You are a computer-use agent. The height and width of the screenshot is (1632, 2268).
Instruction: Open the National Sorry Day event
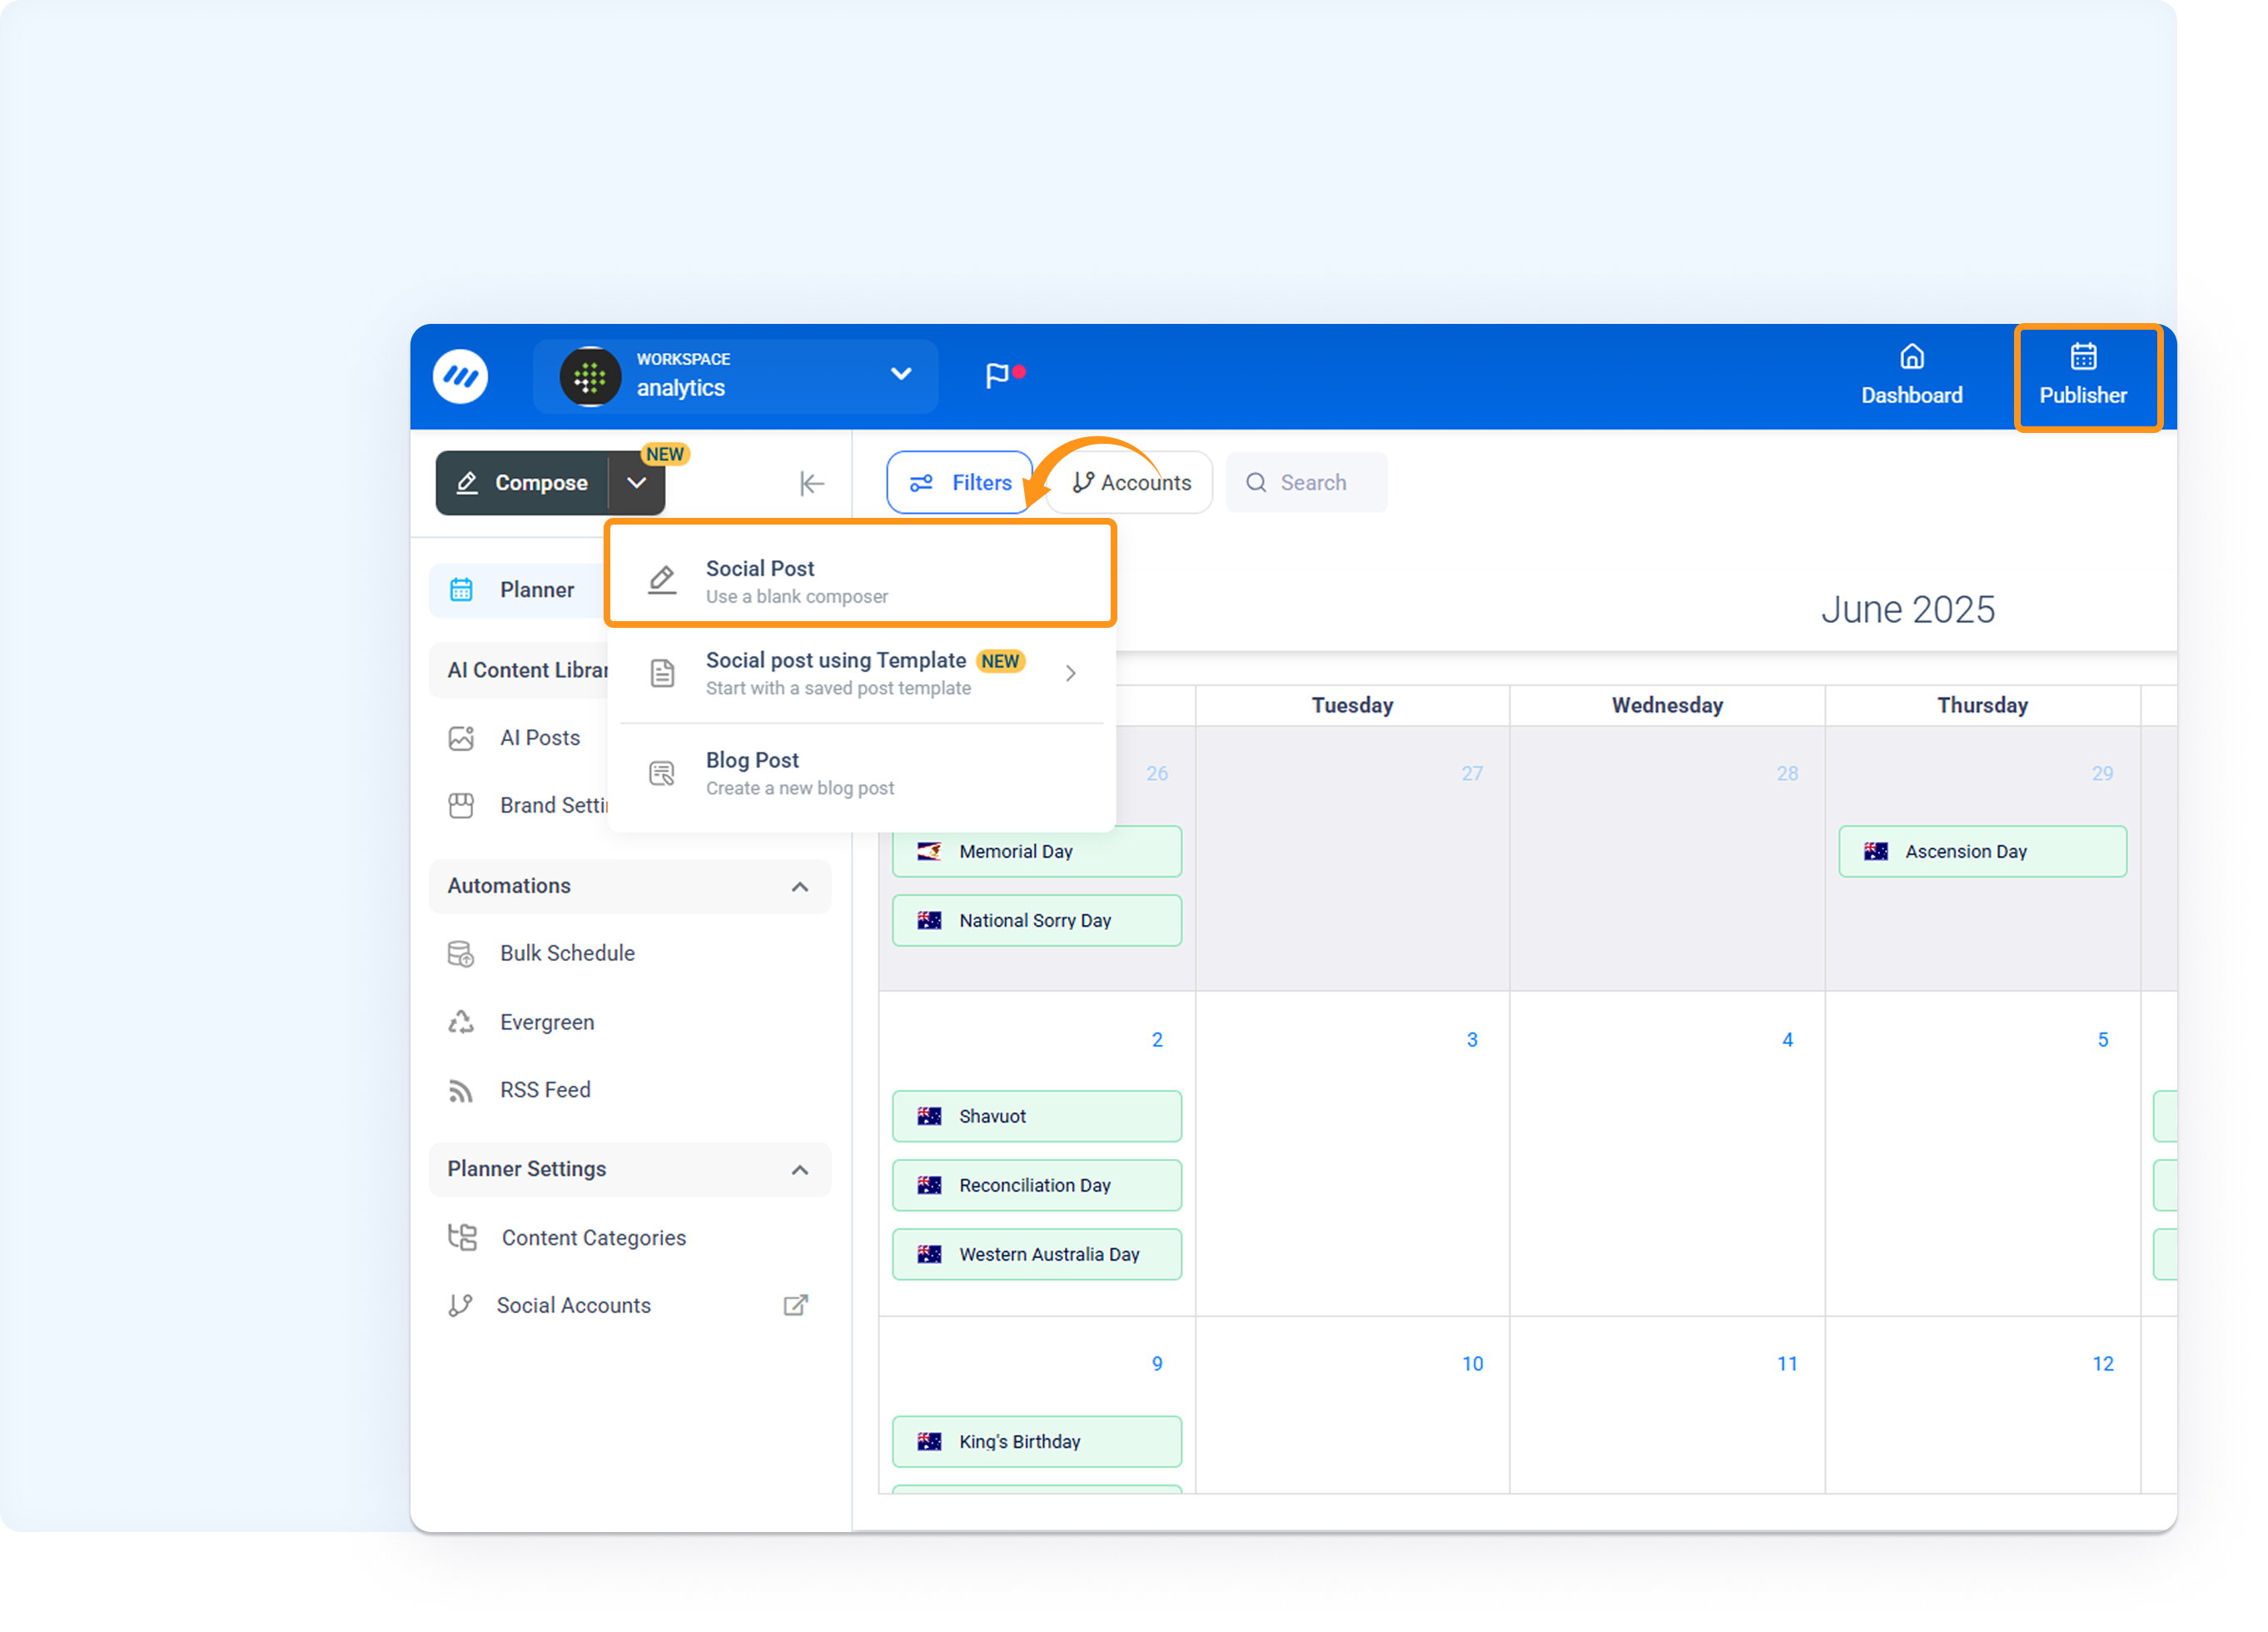point(1036,921)
